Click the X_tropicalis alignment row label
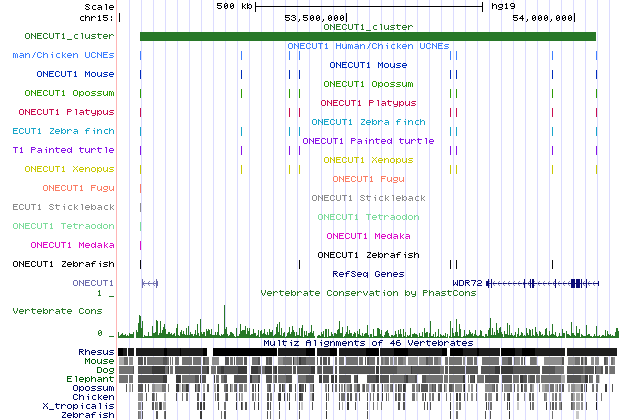This screenshot has height=420, width=620. (x=78, y=406)
